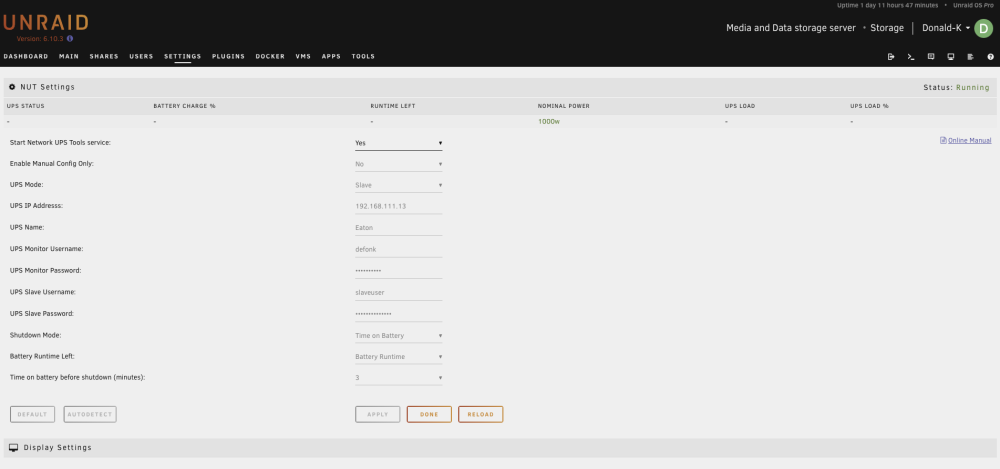Viewport: 1000px width, 469px height.
Task: Click the Done button
Action: point(429,414)
